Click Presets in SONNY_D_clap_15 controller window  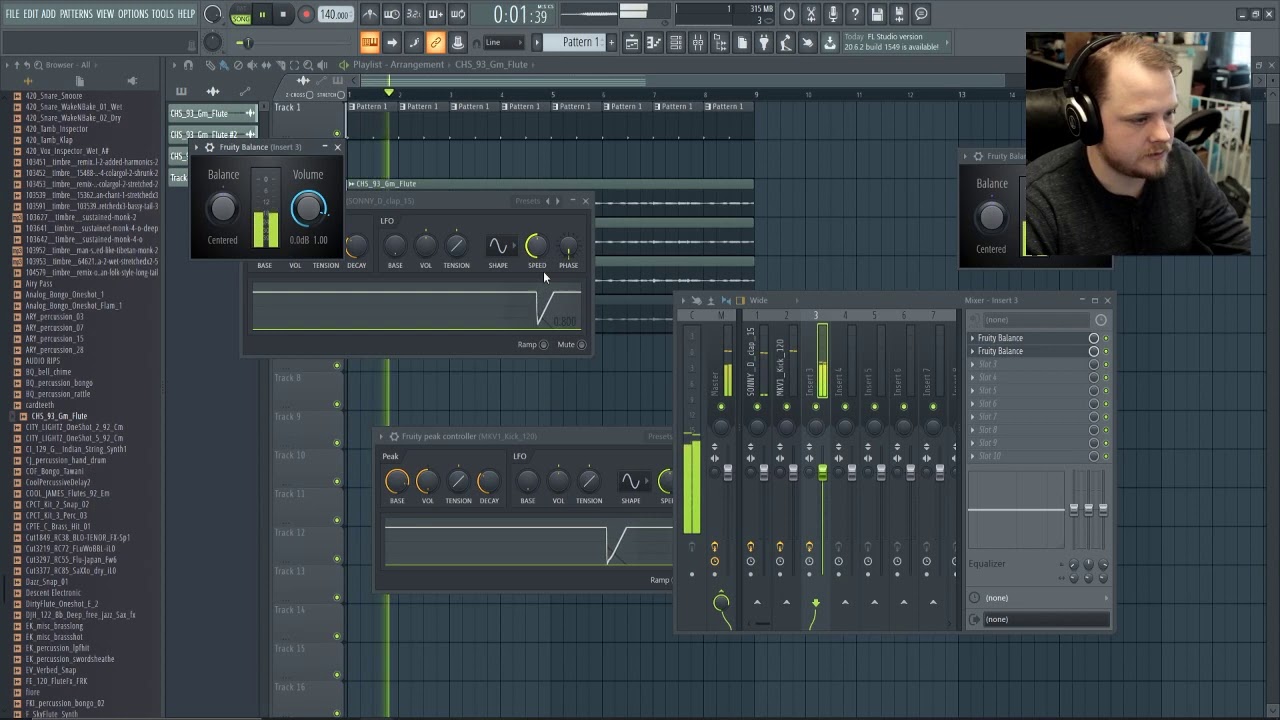[527, 201]
